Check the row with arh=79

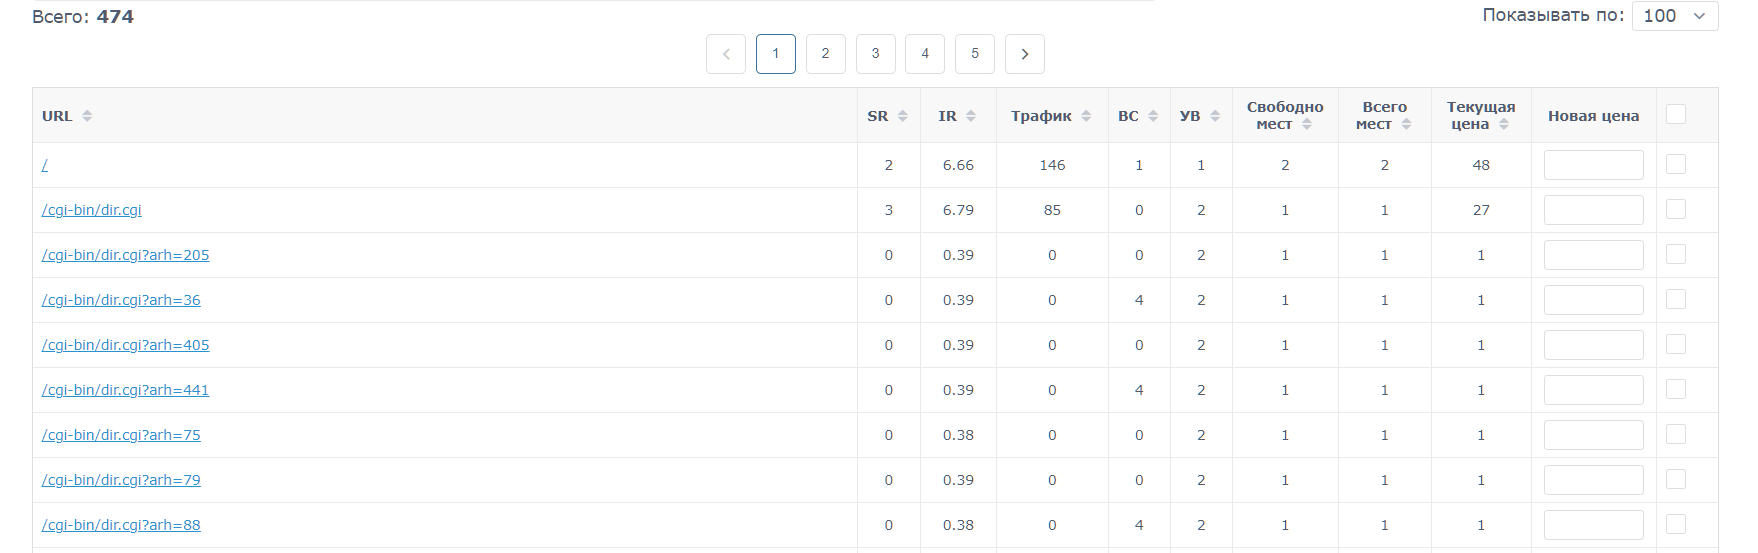(x=1676, y=479)
